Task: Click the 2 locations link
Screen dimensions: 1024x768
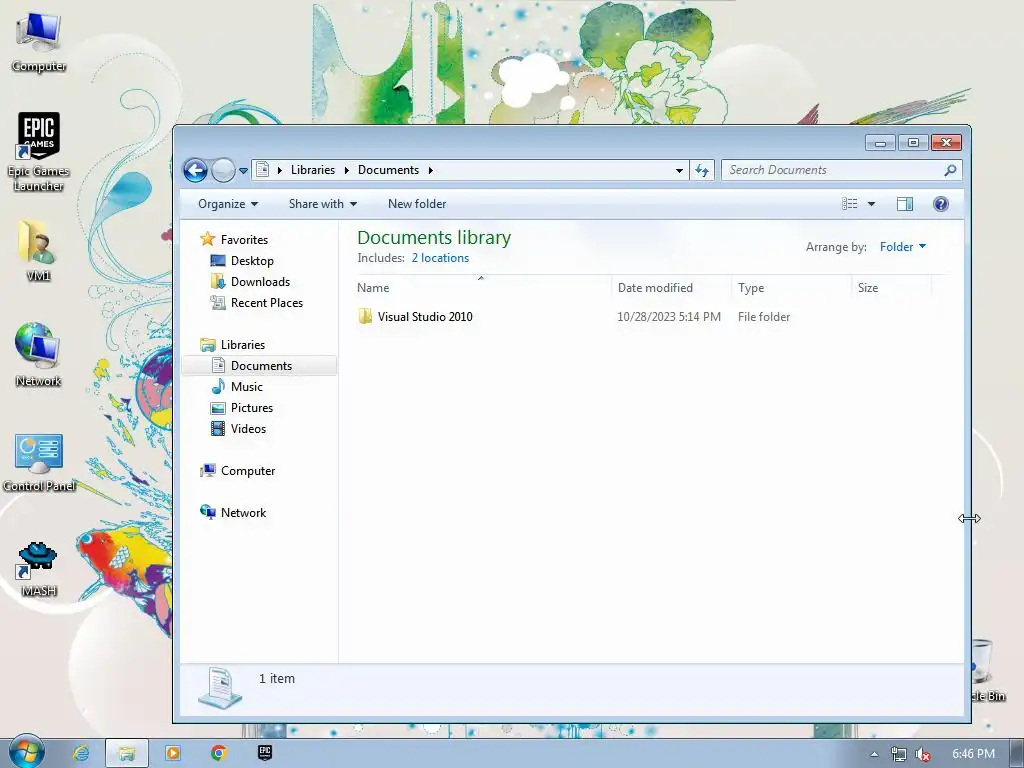Action: (440, 258)
